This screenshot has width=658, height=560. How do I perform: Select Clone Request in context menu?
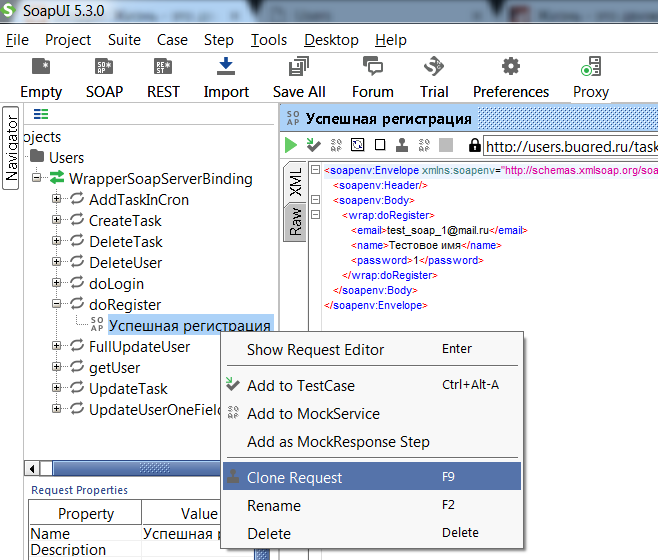372,476
